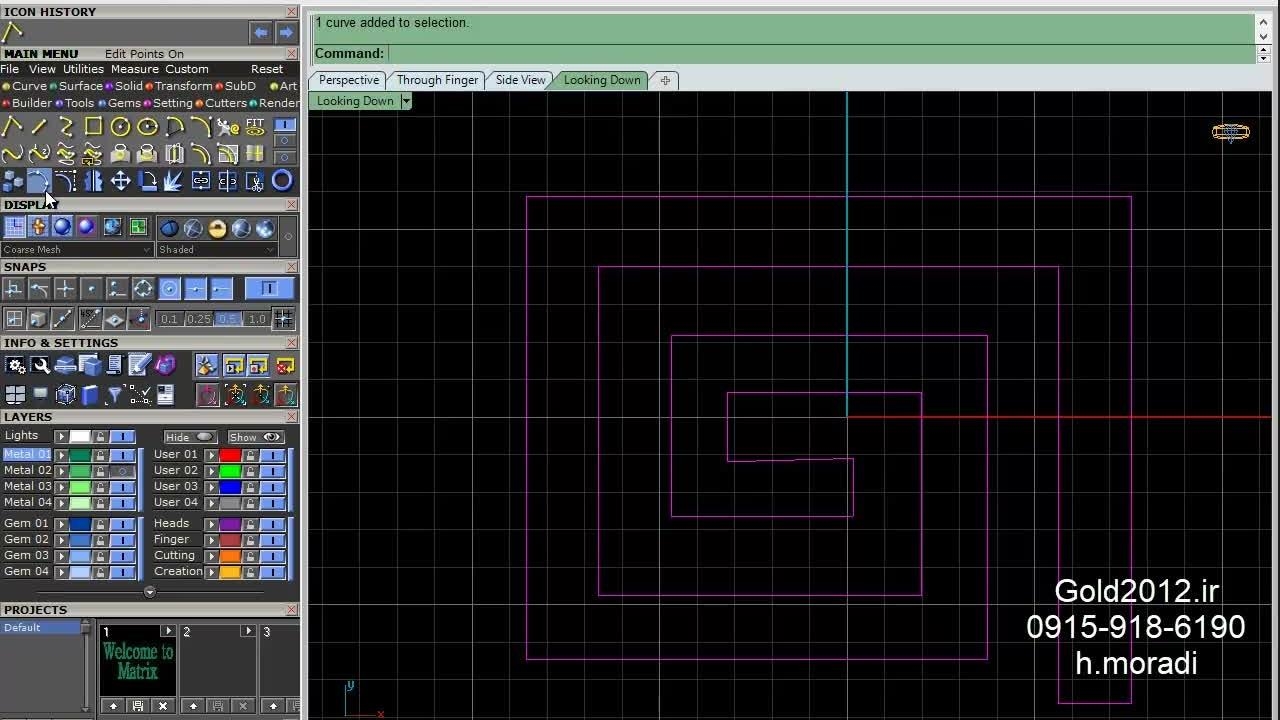
Task: Click the Hide layers button
Action: [x=189, y=437]
